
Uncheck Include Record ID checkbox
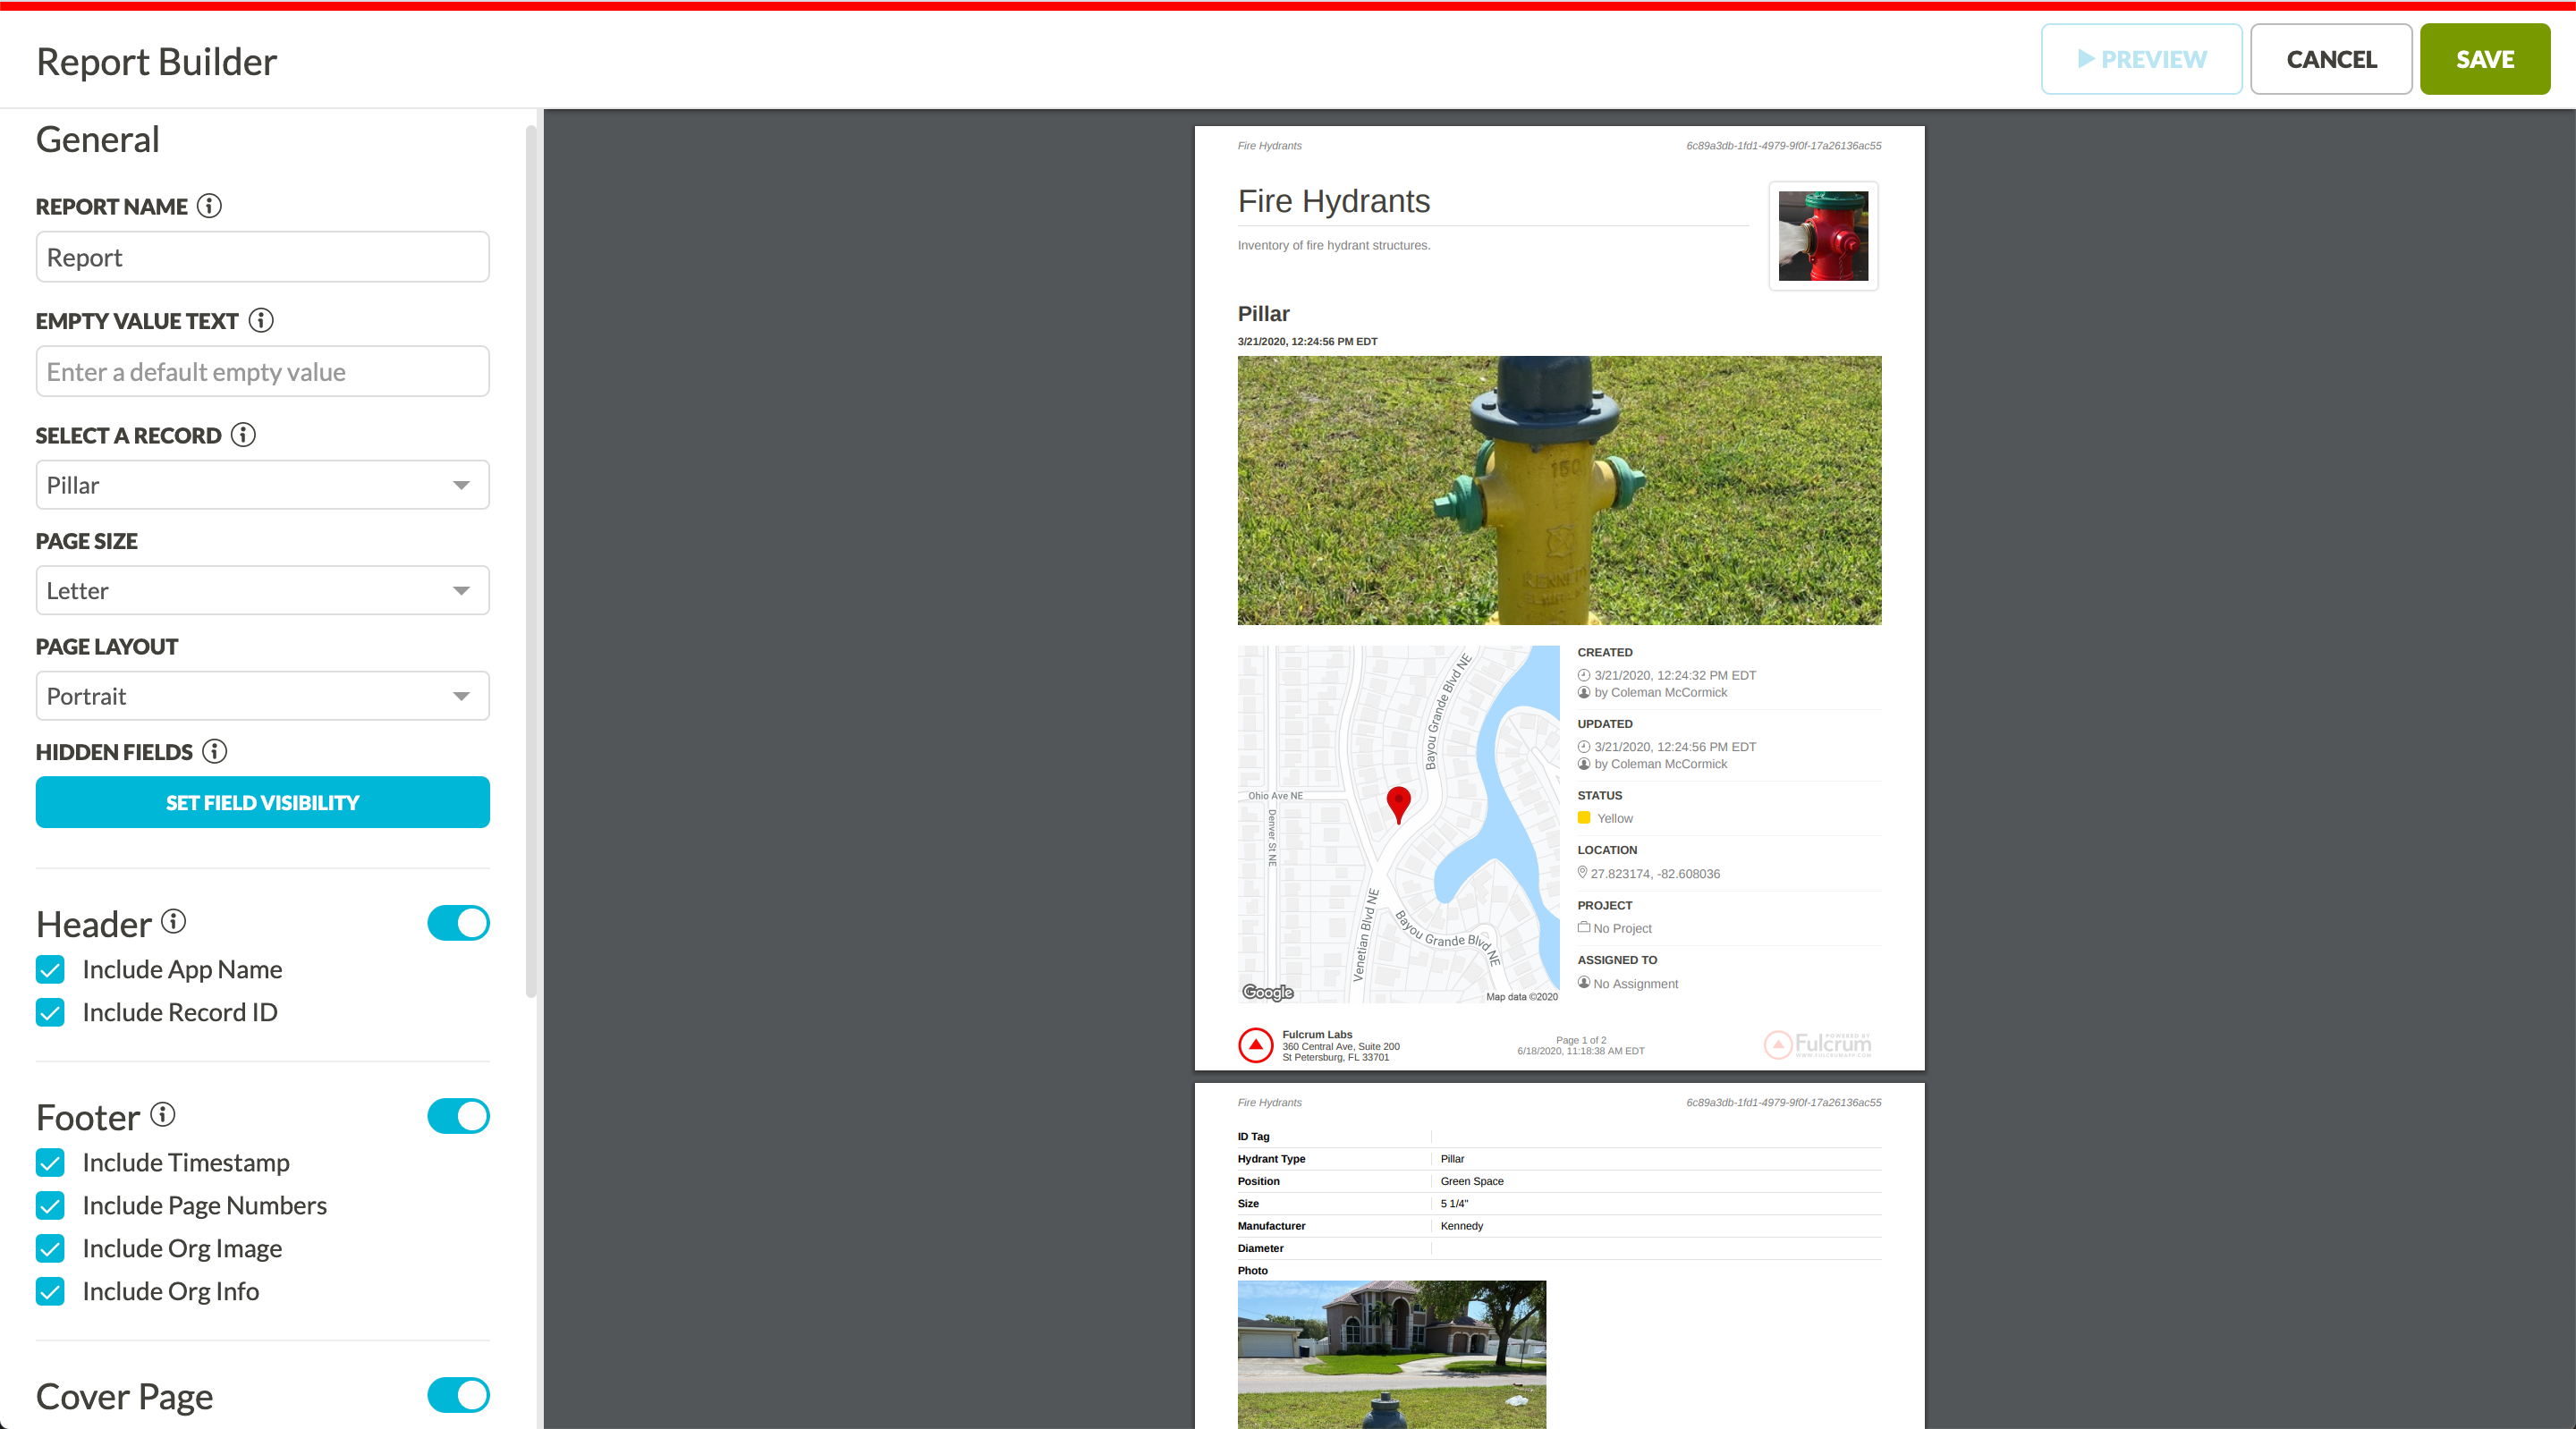pos(51,1013)
